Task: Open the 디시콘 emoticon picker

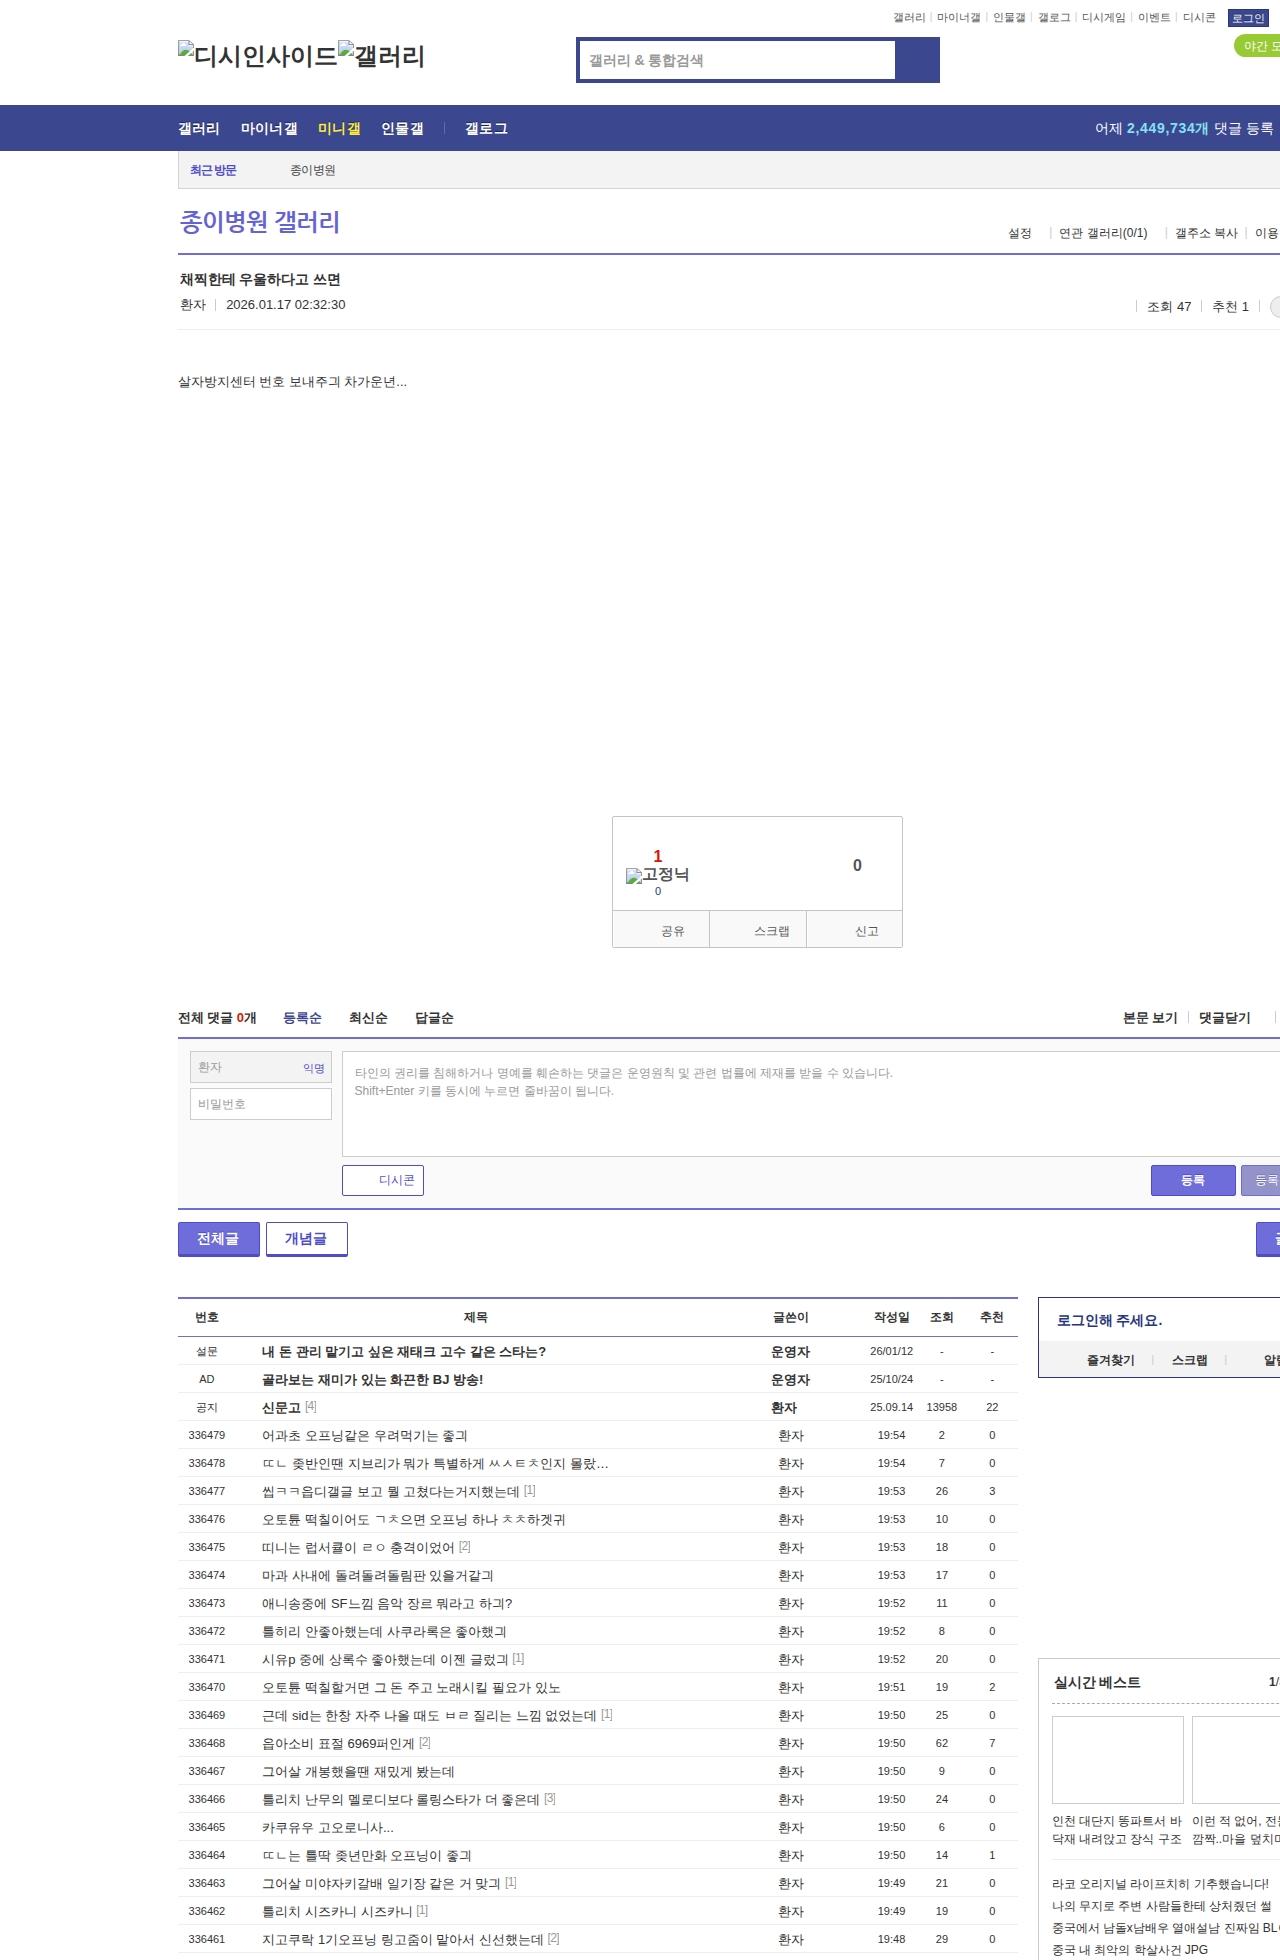Action: point(383,1180)
